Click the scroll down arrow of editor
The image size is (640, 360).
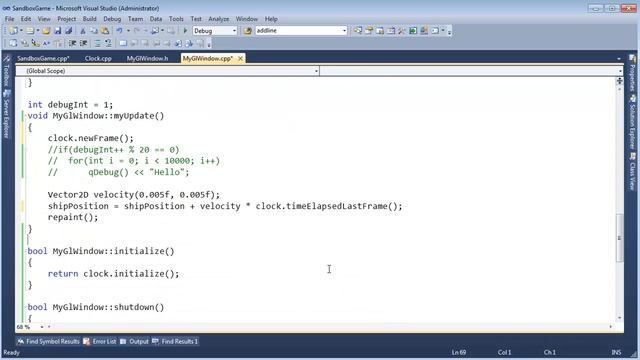(620, 318)
